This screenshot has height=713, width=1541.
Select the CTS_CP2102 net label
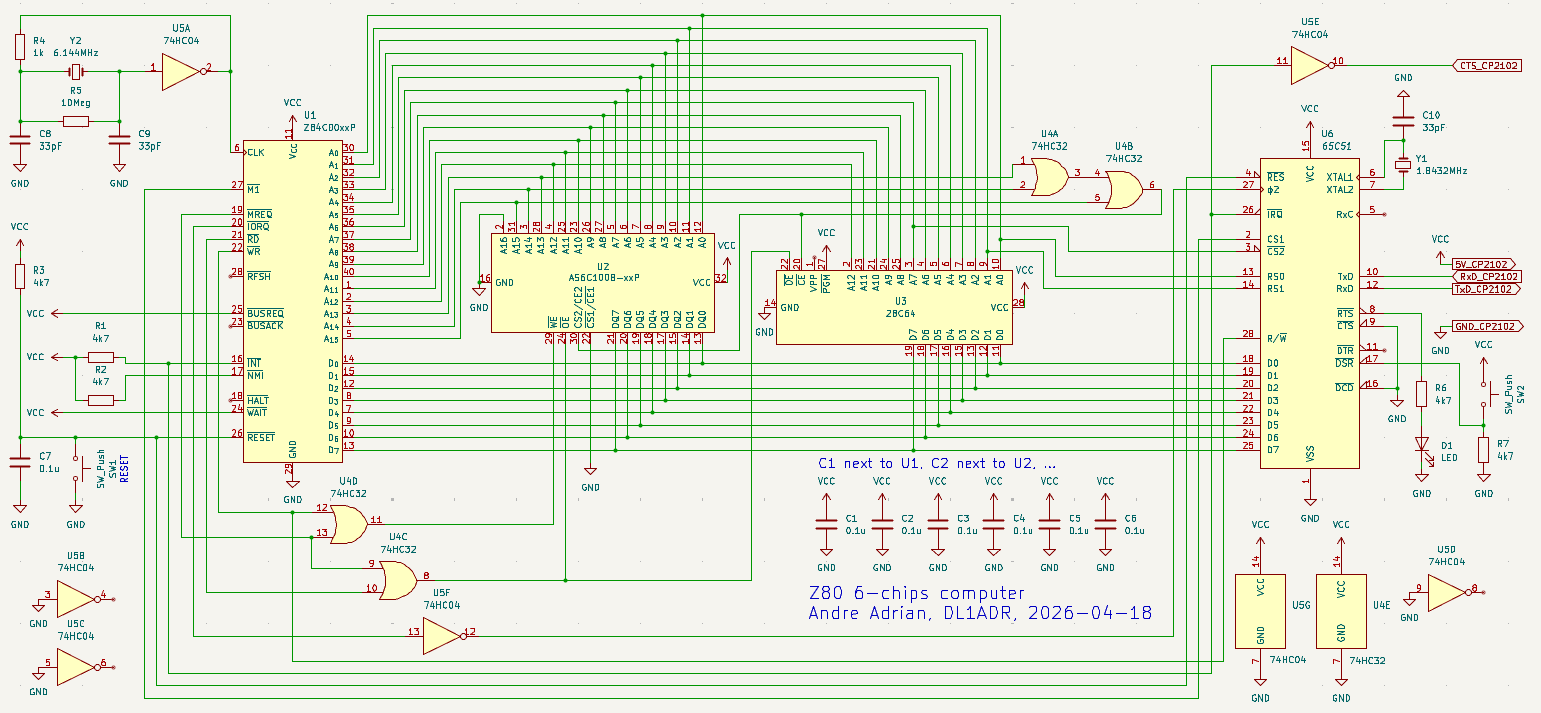pos(1486,66)
